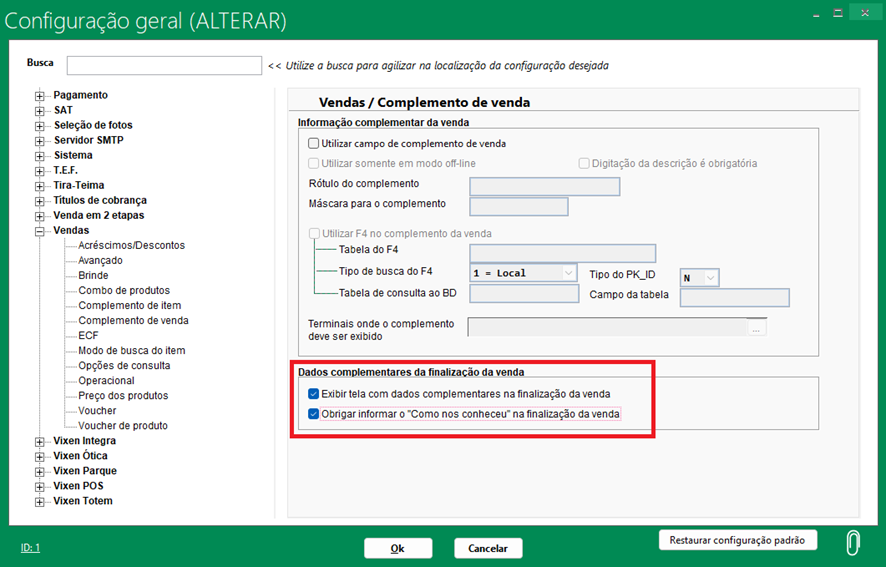Select 'Voucher de produto' tree item

(122, 426)
